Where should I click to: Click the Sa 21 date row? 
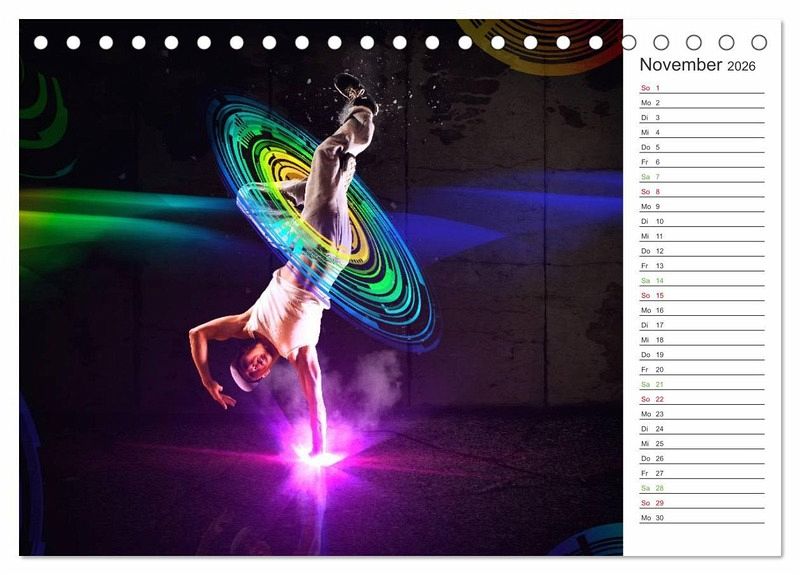(702, 384)
